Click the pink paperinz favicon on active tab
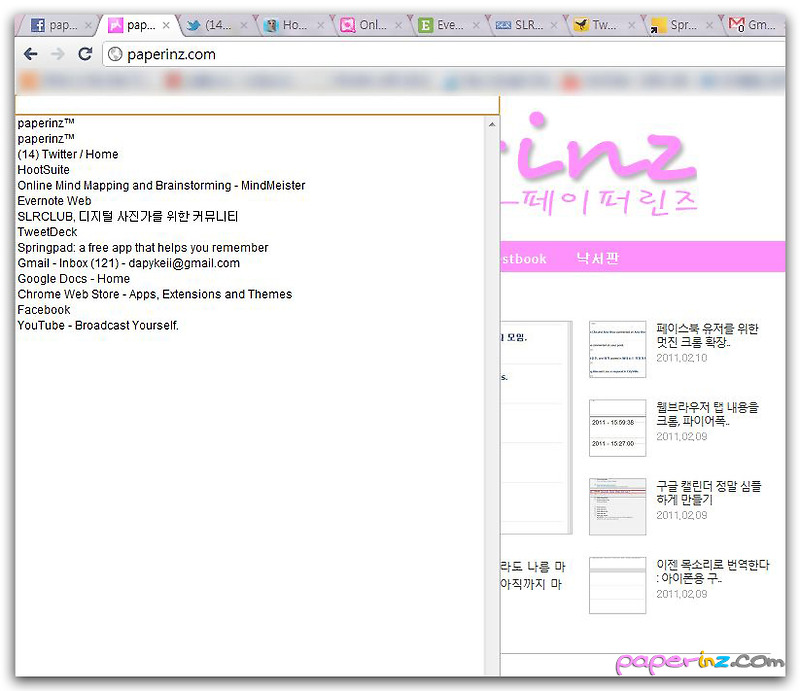The width and height of the screenshot is (800, 691). [x=115, y=25]
